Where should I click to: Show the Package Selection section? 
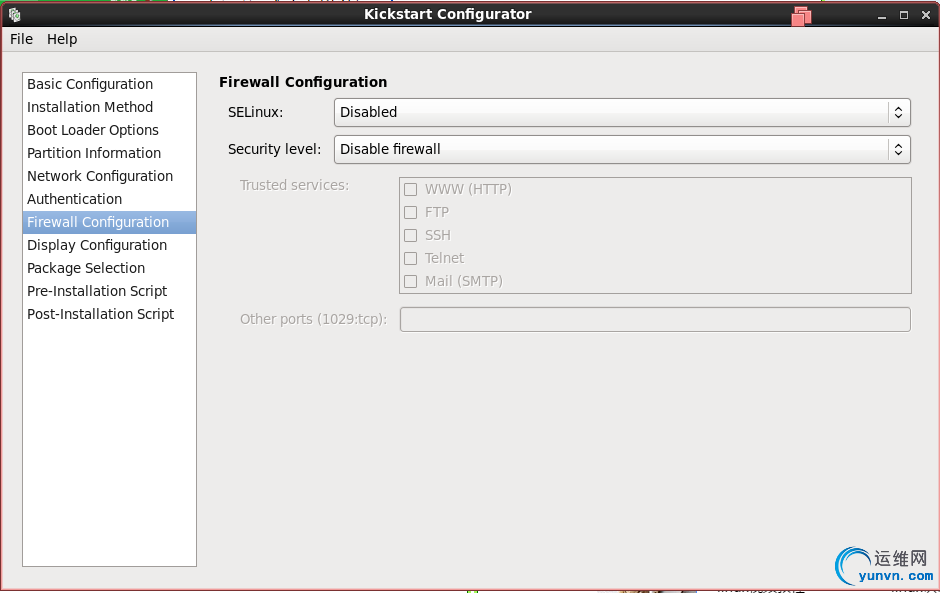coord(86,268)
